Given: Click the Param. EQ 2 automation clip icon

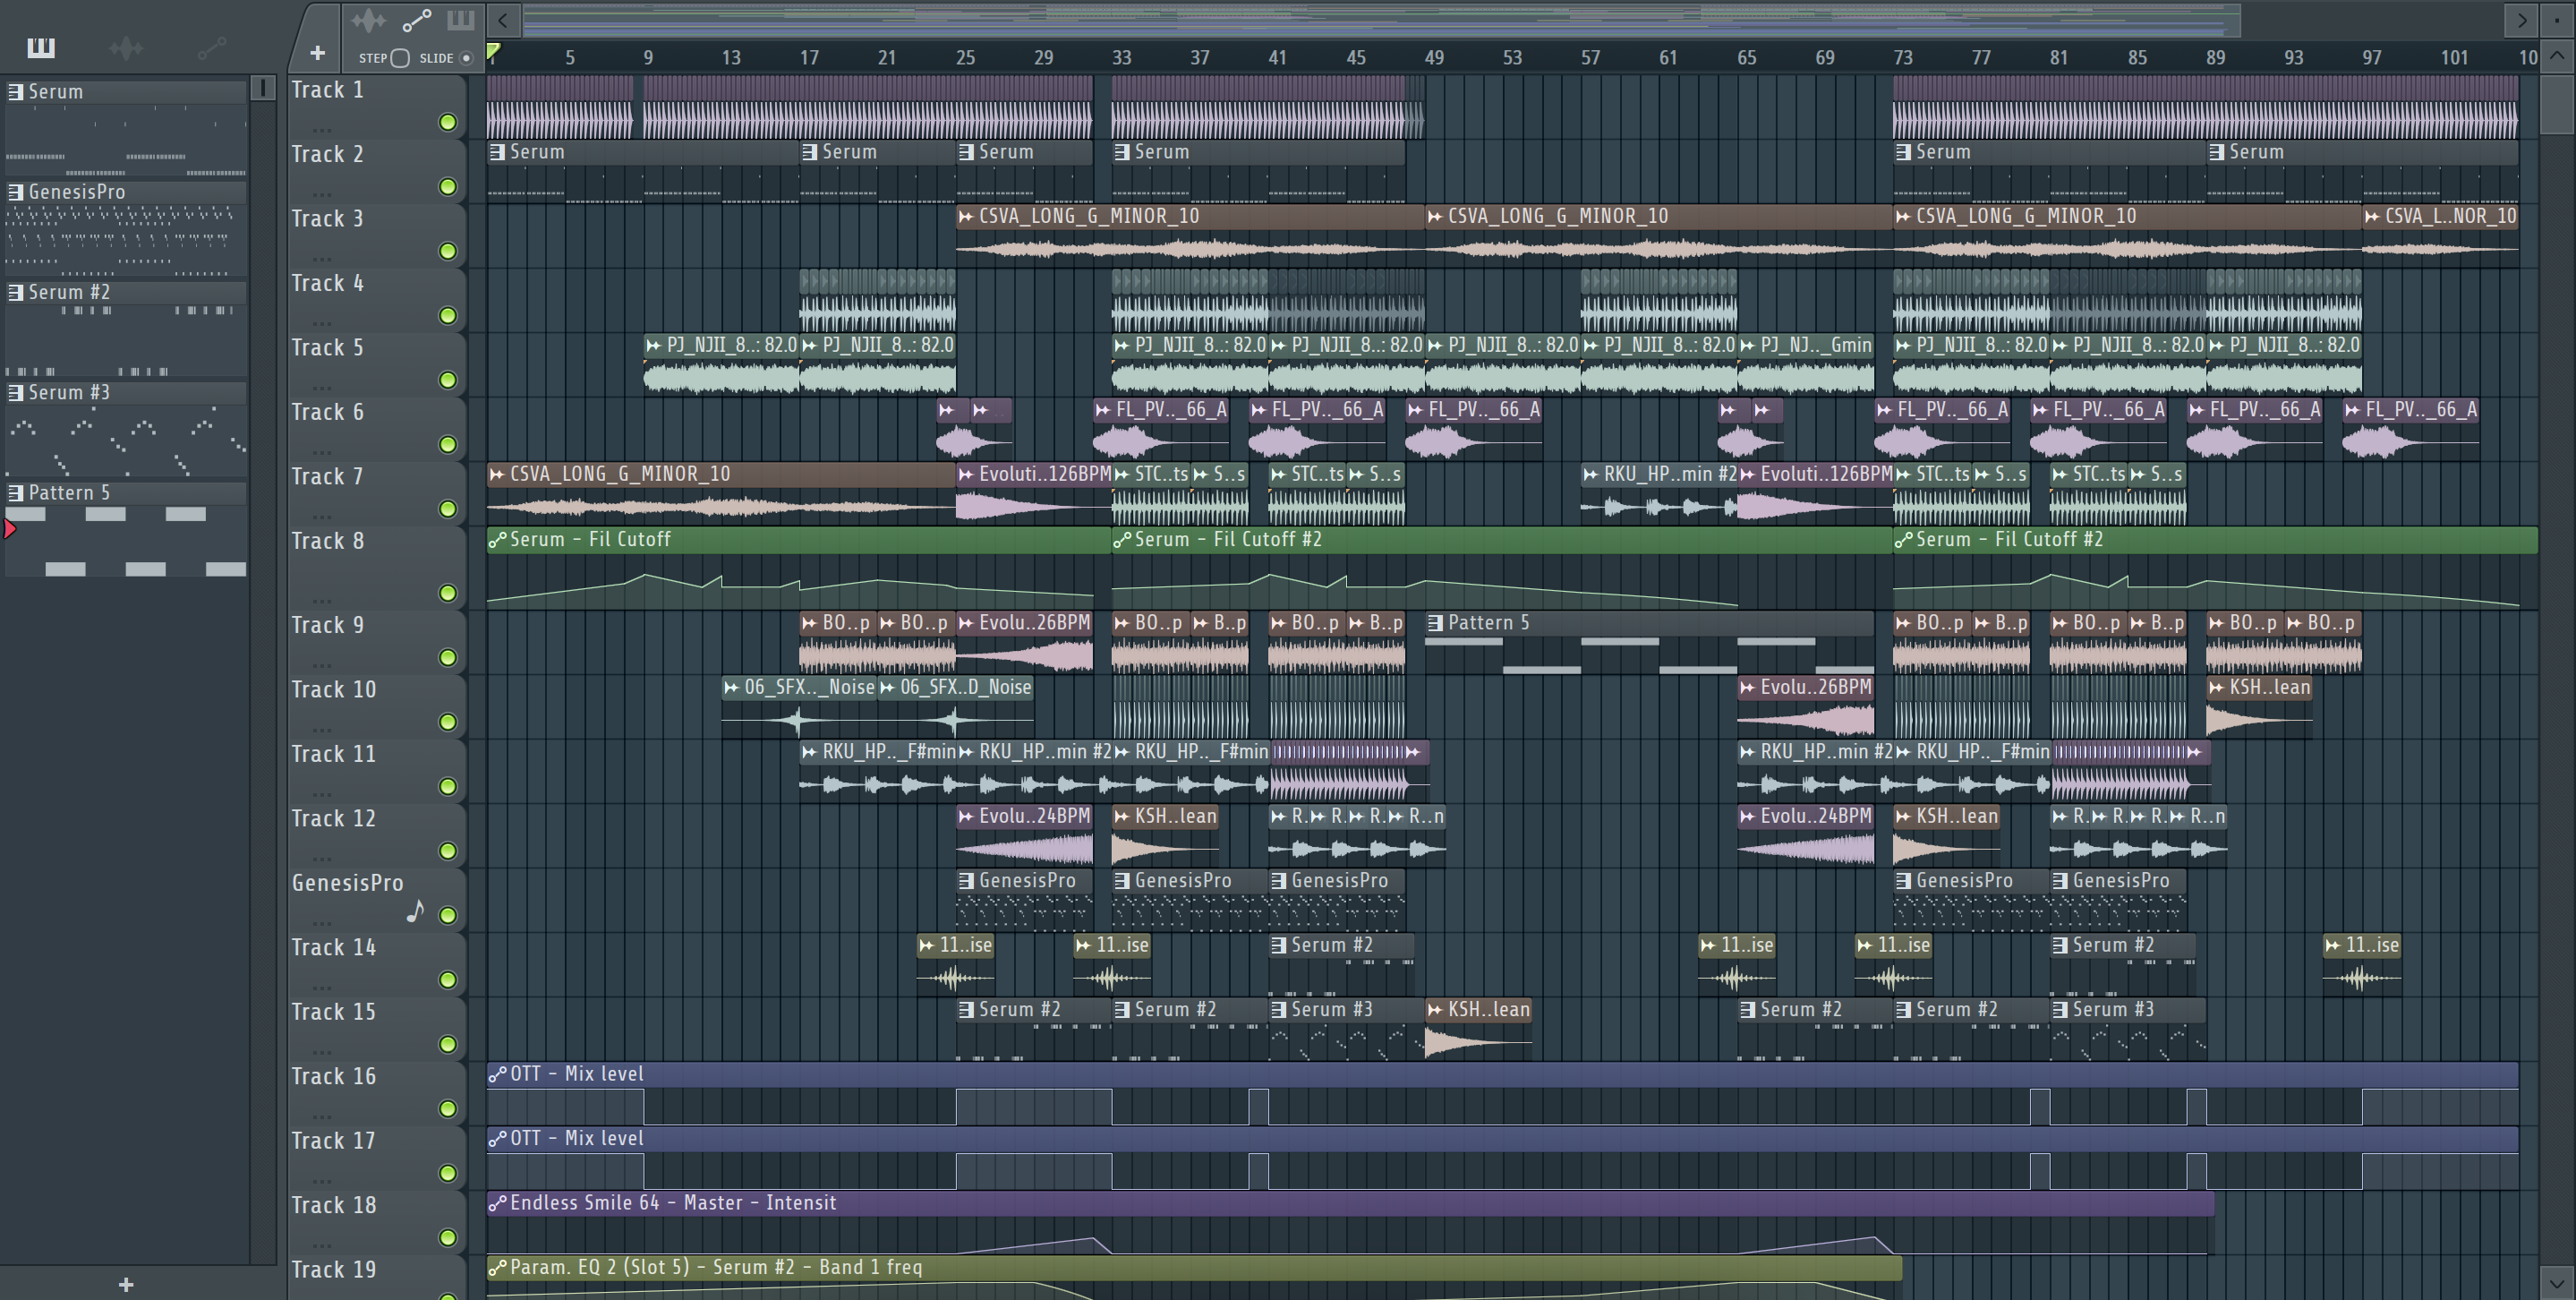Looking at the screenshot, I should pos(497,1267).
